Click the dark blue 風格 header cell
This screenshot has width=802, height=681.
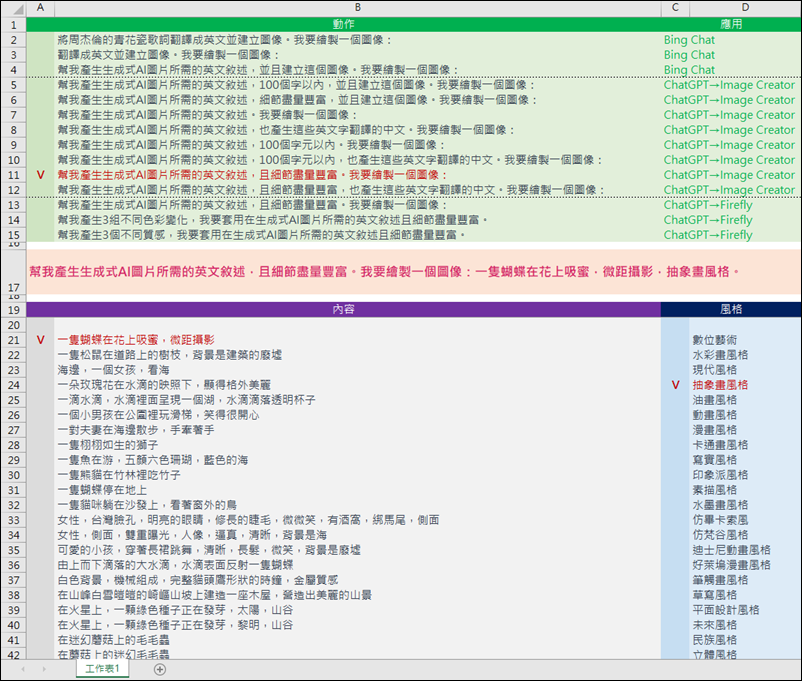click(731, 310)
